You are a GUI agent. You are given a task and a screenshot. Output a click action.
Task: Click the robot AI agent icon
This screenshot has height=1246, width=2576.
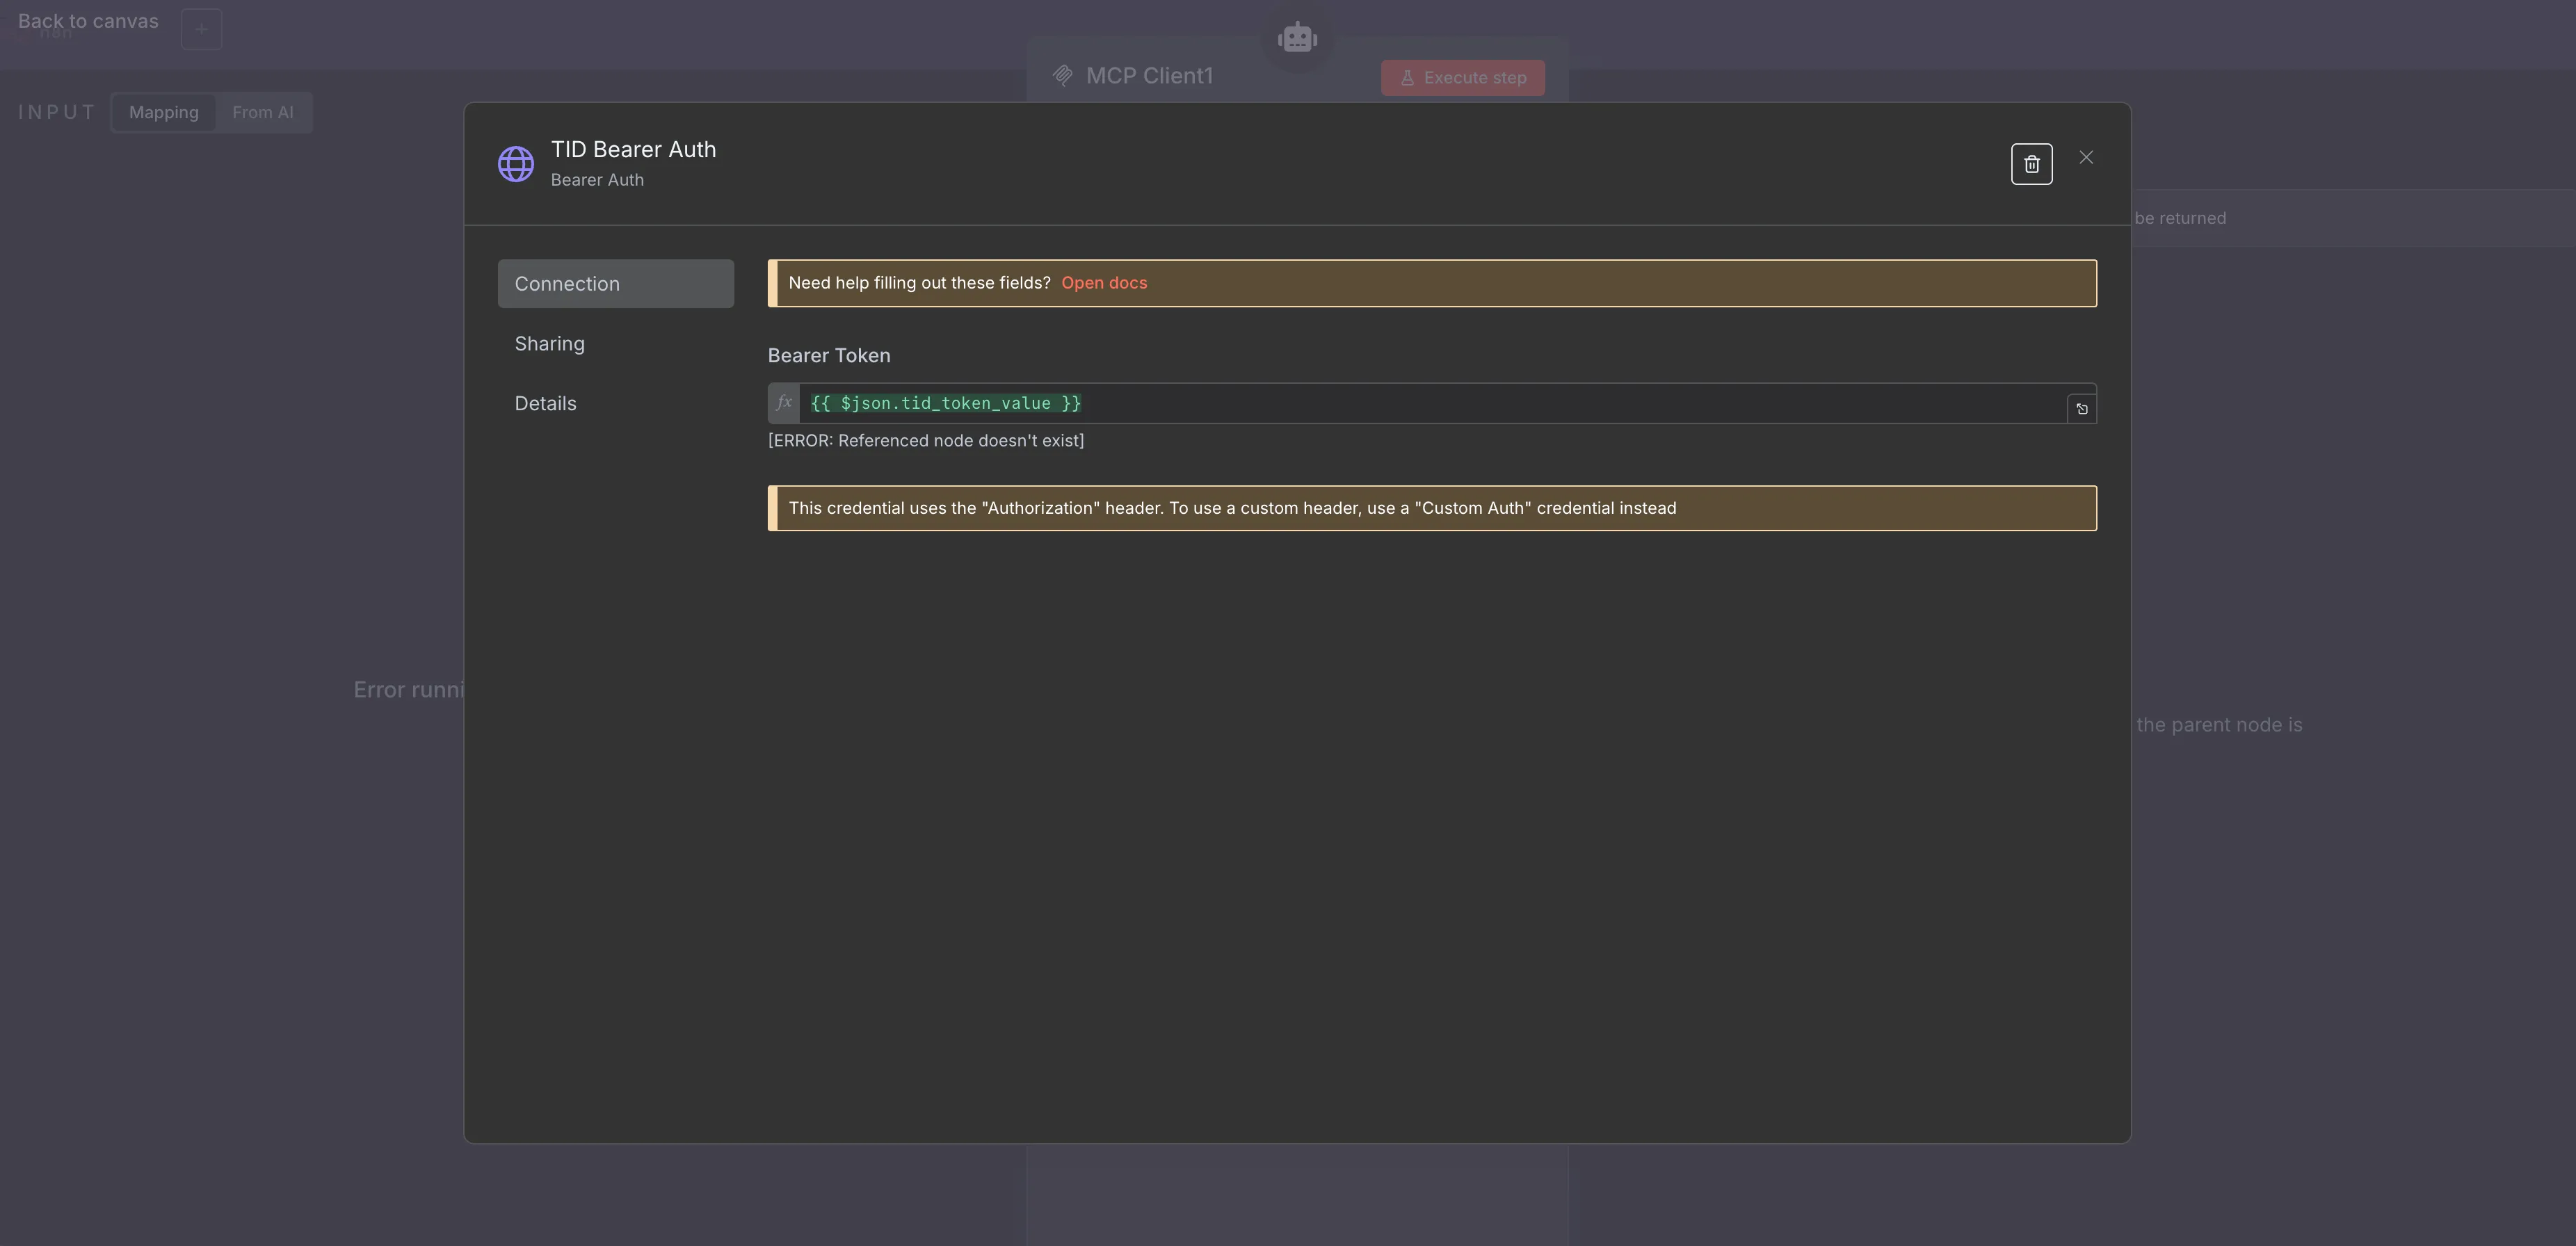(x=1297, y=38)
